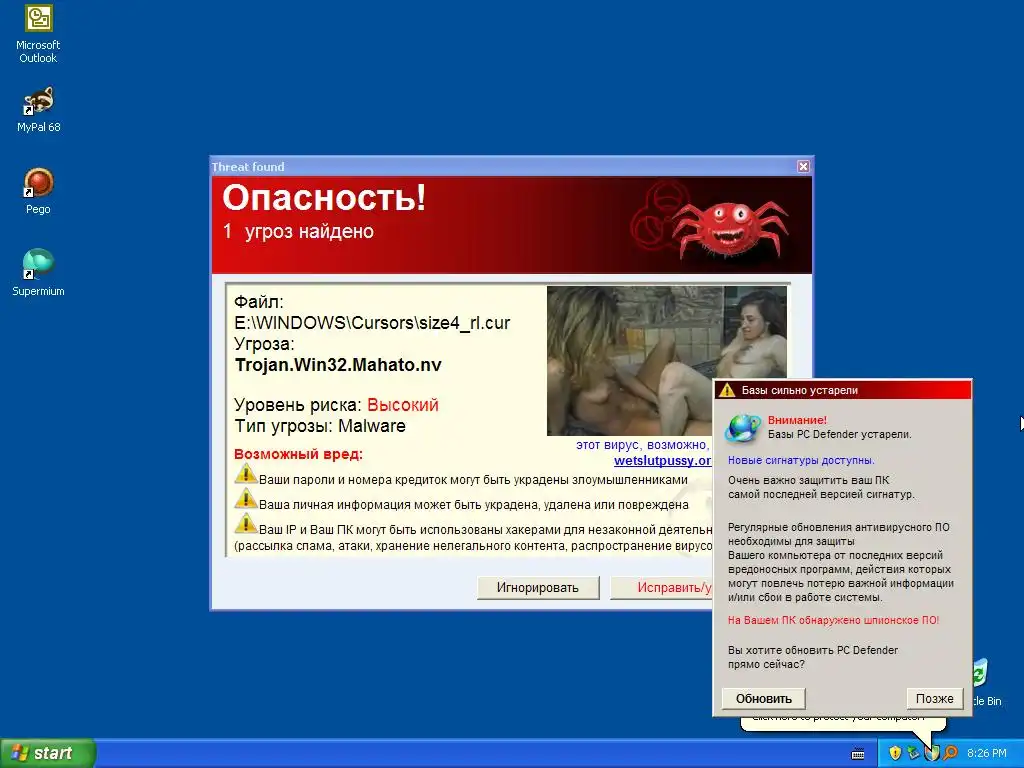
Task: Click the safely remove hardware tray icon
Action: [913, 753]
